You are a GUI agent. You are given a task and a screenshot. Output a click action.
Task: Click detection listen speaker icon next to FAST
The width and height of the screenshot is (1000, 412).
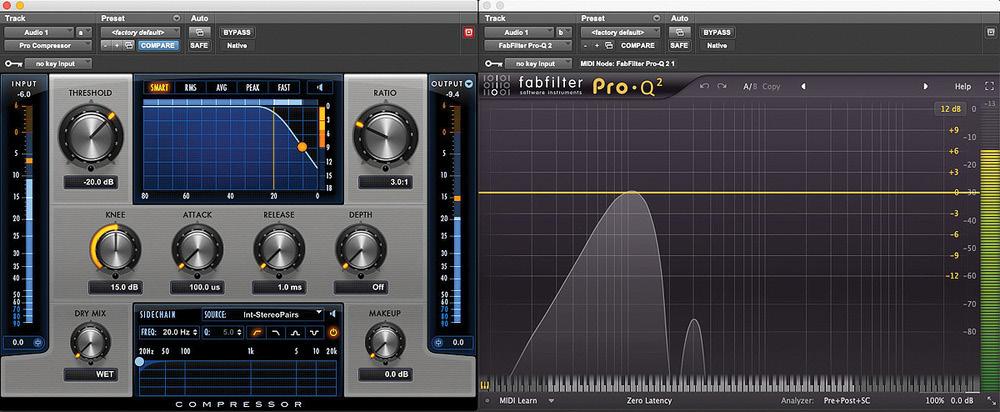[320, 87]
